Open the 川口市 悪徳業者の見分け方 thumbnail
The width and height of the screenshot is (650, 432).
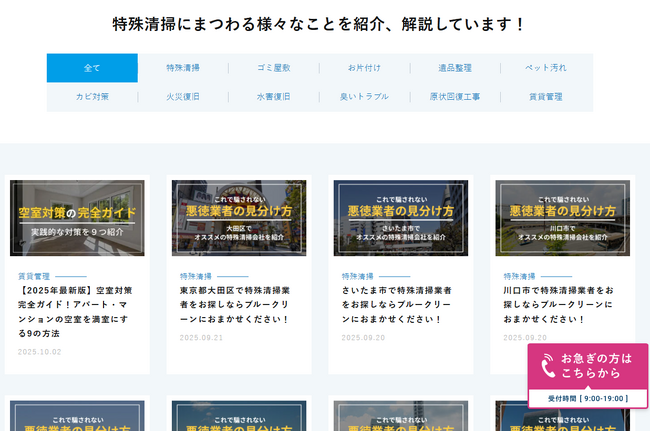click(563, 218)
